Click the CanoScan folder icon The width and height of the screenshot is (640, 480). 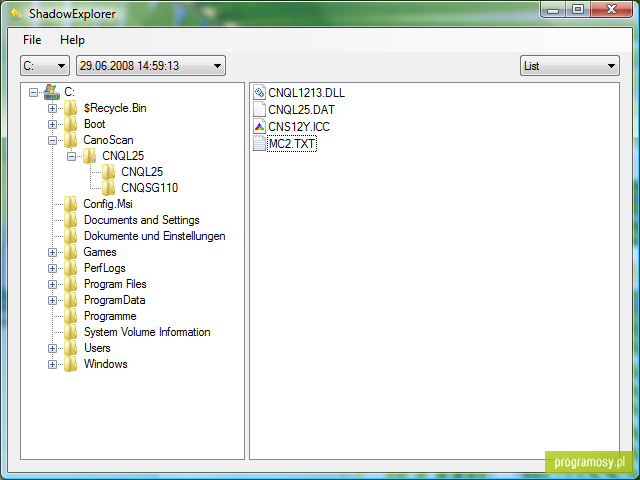click(x=71, y=140)
